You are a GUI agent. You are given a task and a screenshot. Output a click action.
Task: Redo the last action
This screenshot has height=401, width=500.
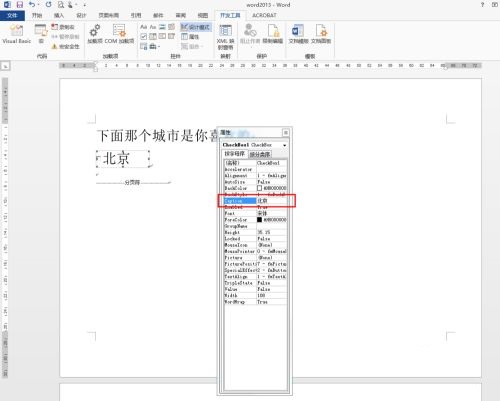49,5
